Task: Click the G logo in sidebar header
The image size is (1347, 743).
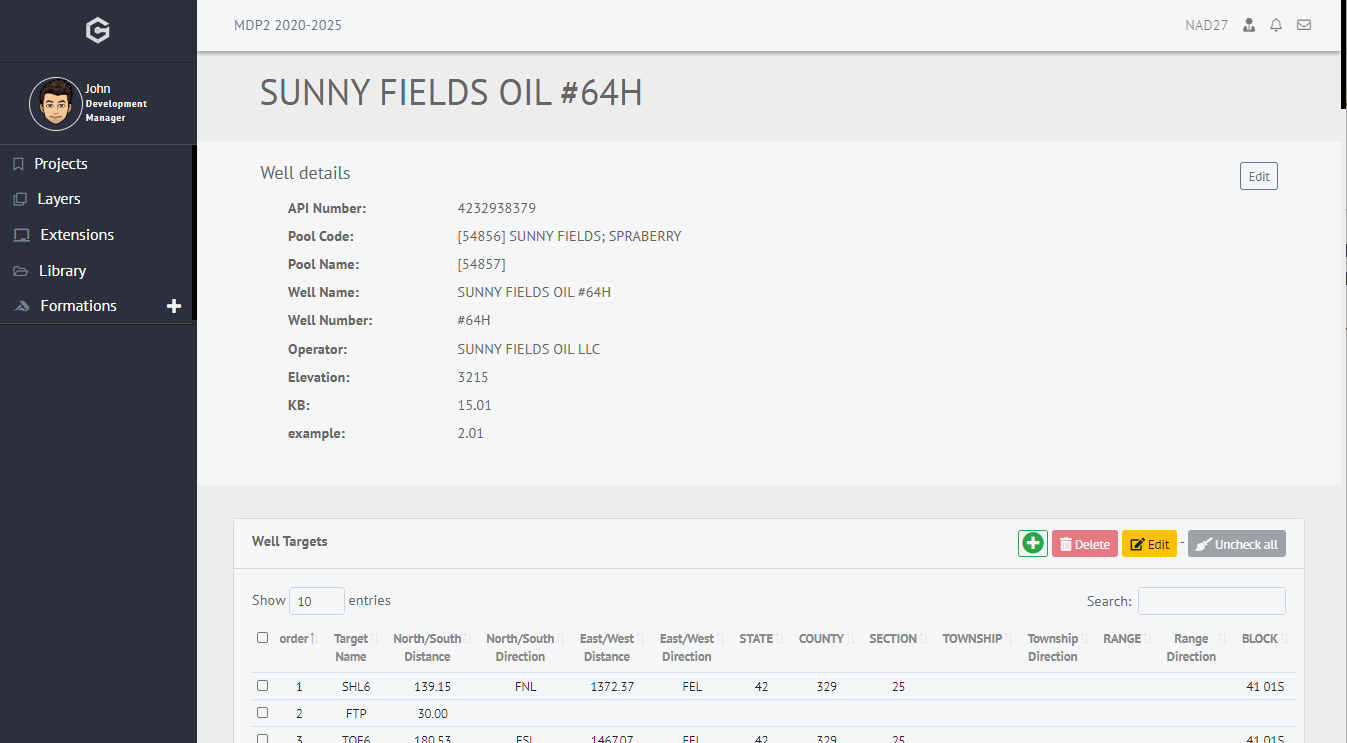Action: (97, 31)
